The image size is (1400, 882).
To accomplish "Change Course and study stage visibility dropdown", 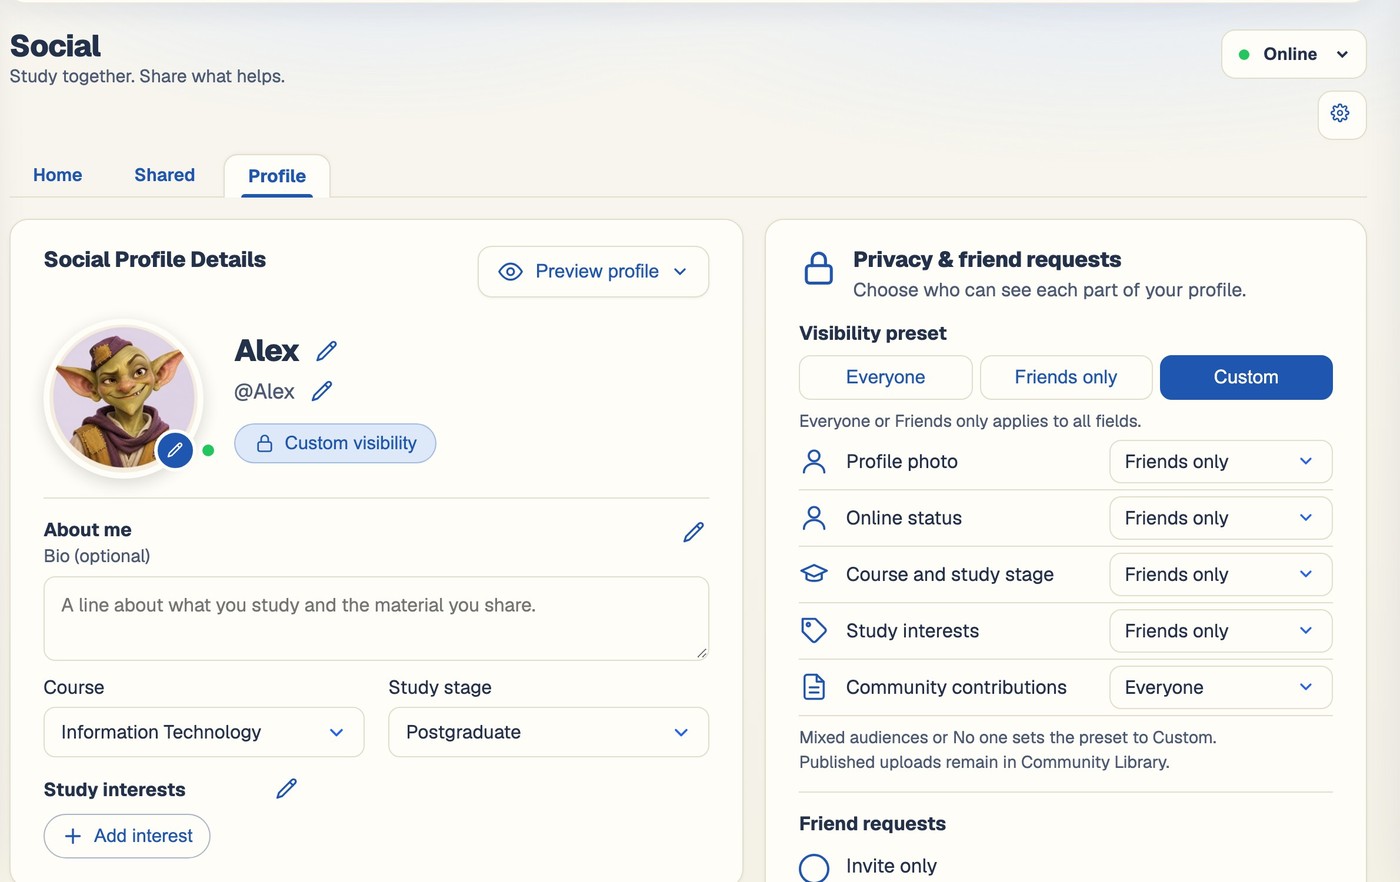I will point(1221,574).
